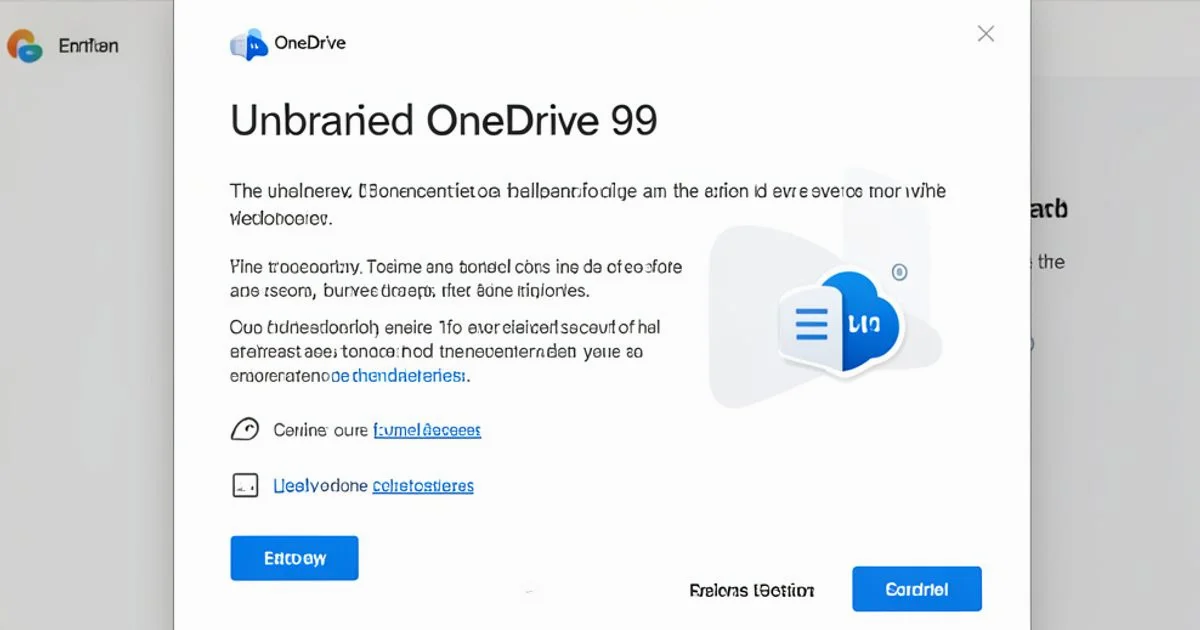Image resolution: width=1200 pixels, height=630 pixels.
Task: Open the fumel dacees link
Action: click(x=427, y=430)
